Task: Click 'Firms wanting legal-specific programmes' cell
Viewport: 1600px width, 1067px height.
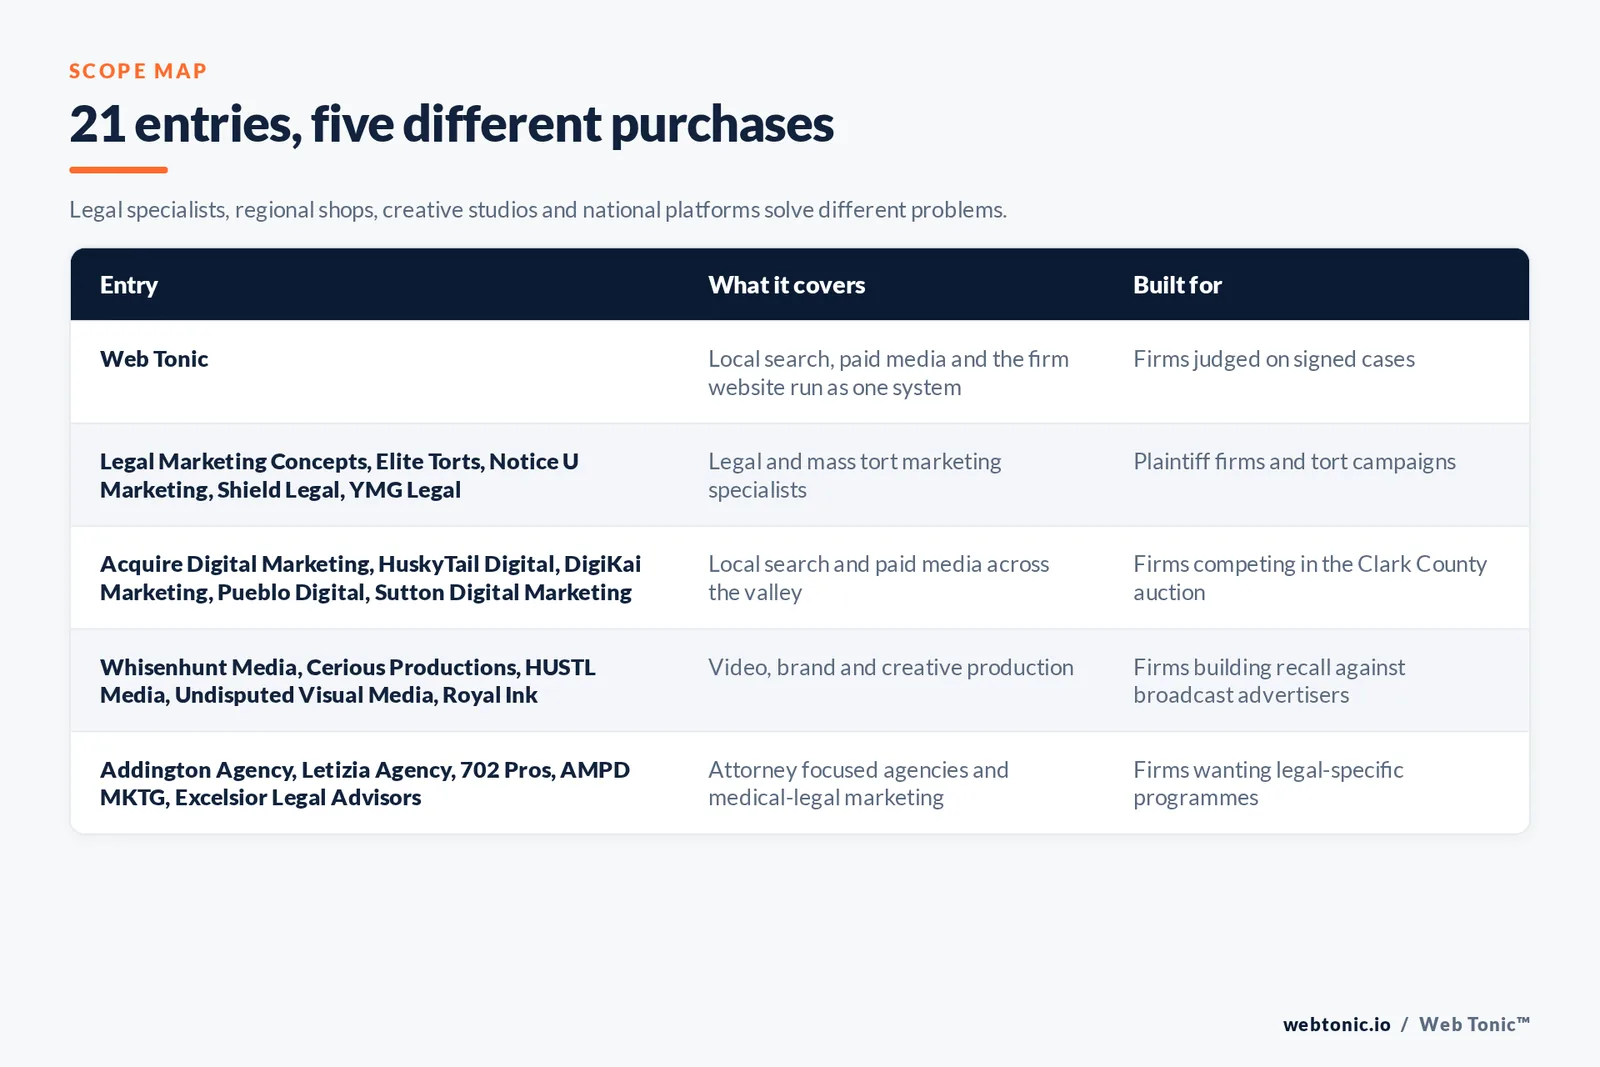Action: tap(1268, 783)
